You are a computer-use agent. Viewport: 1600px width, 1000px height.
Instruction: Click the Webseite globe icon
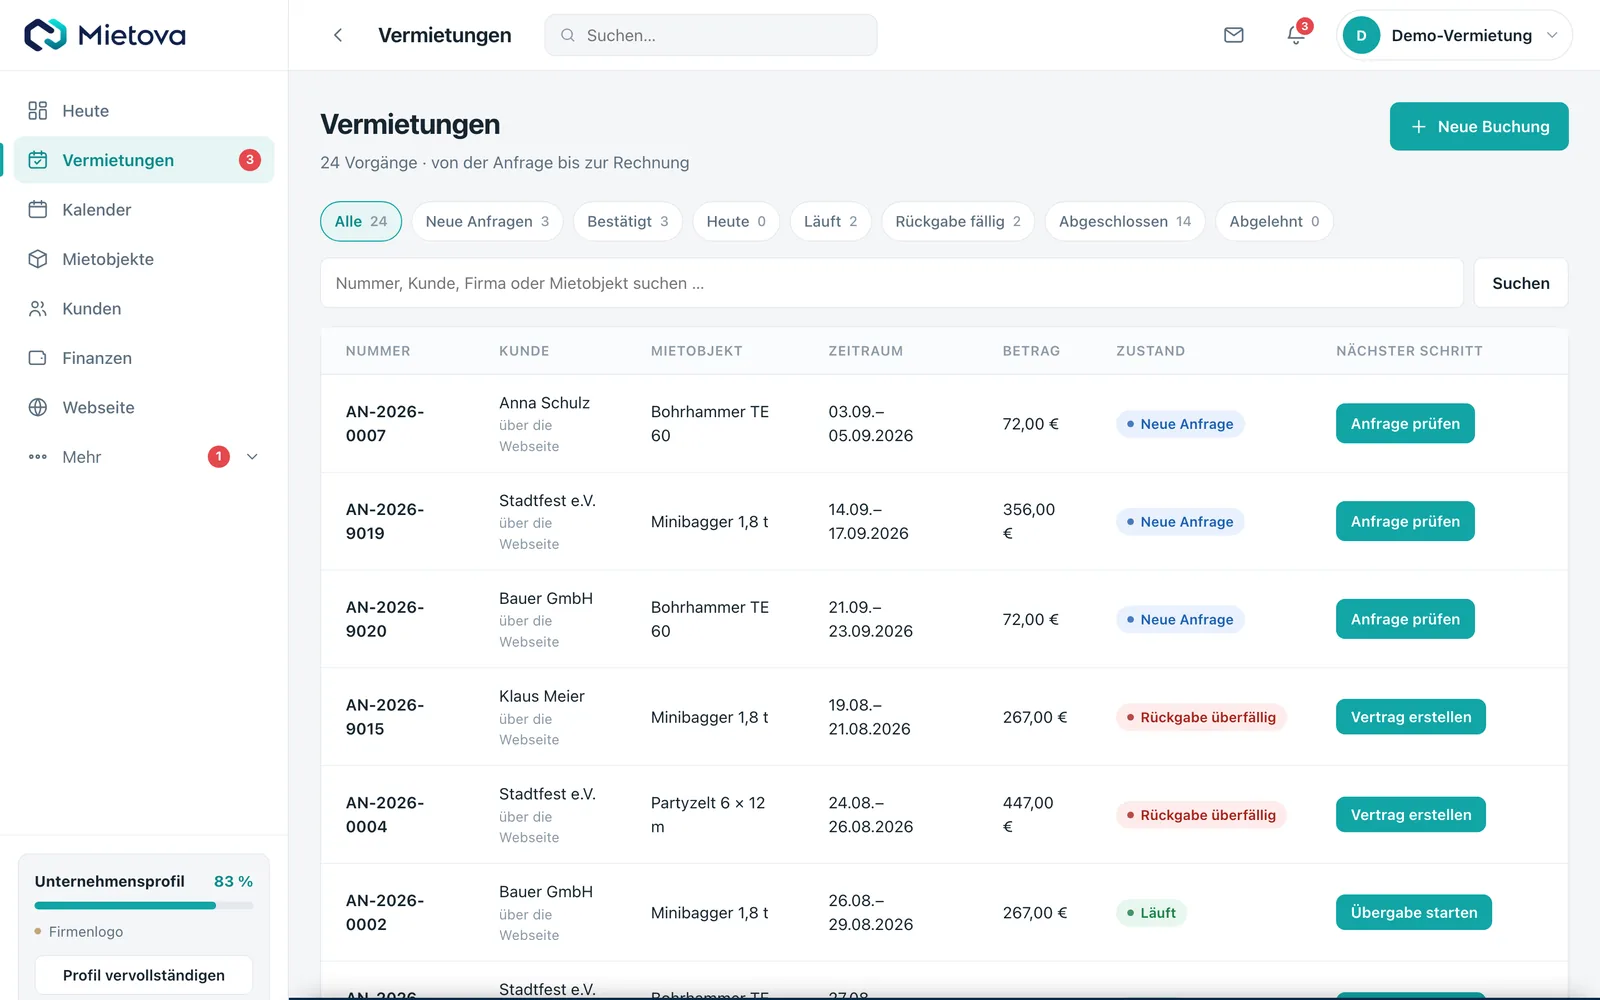pyautogui.click(x=38, y=408)
